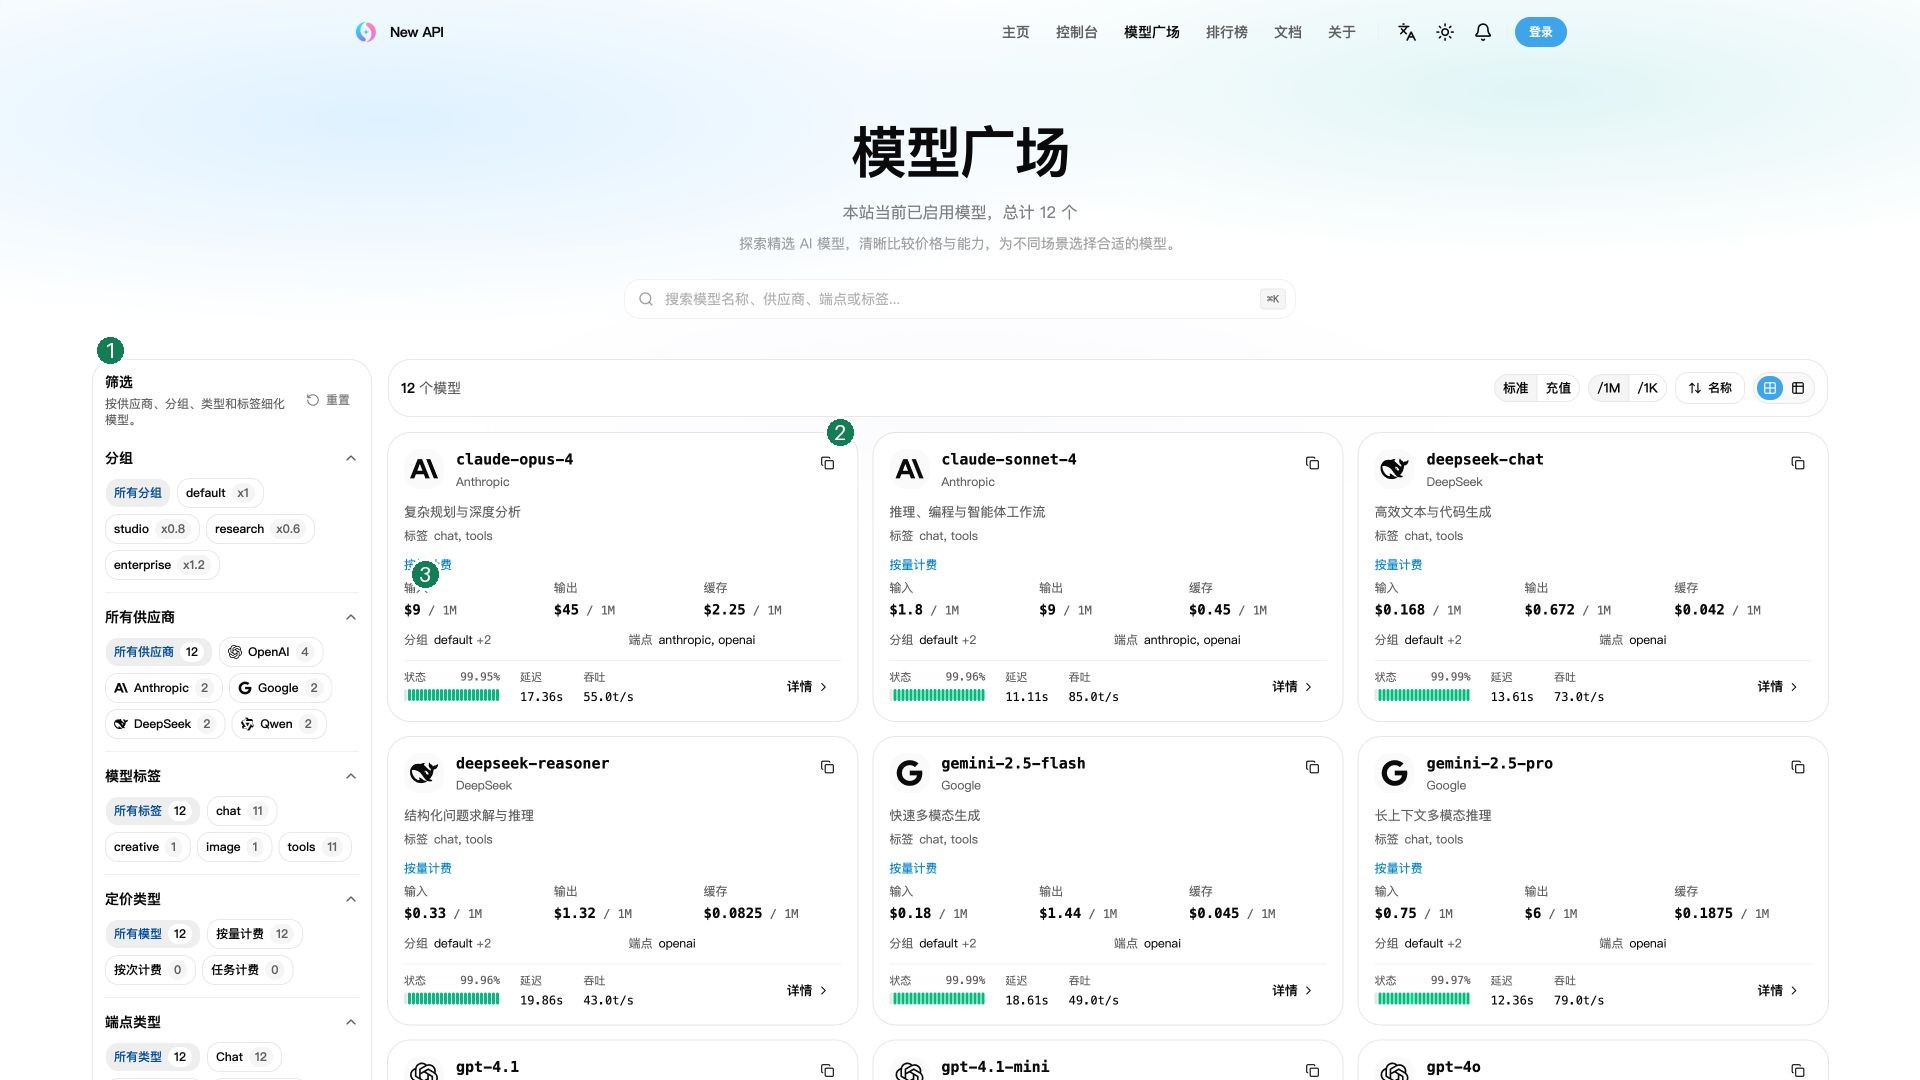Filter by enterprise x1.2 group chip
1920x1080 pixels.
pyautogui.click(x=161, y=565)
